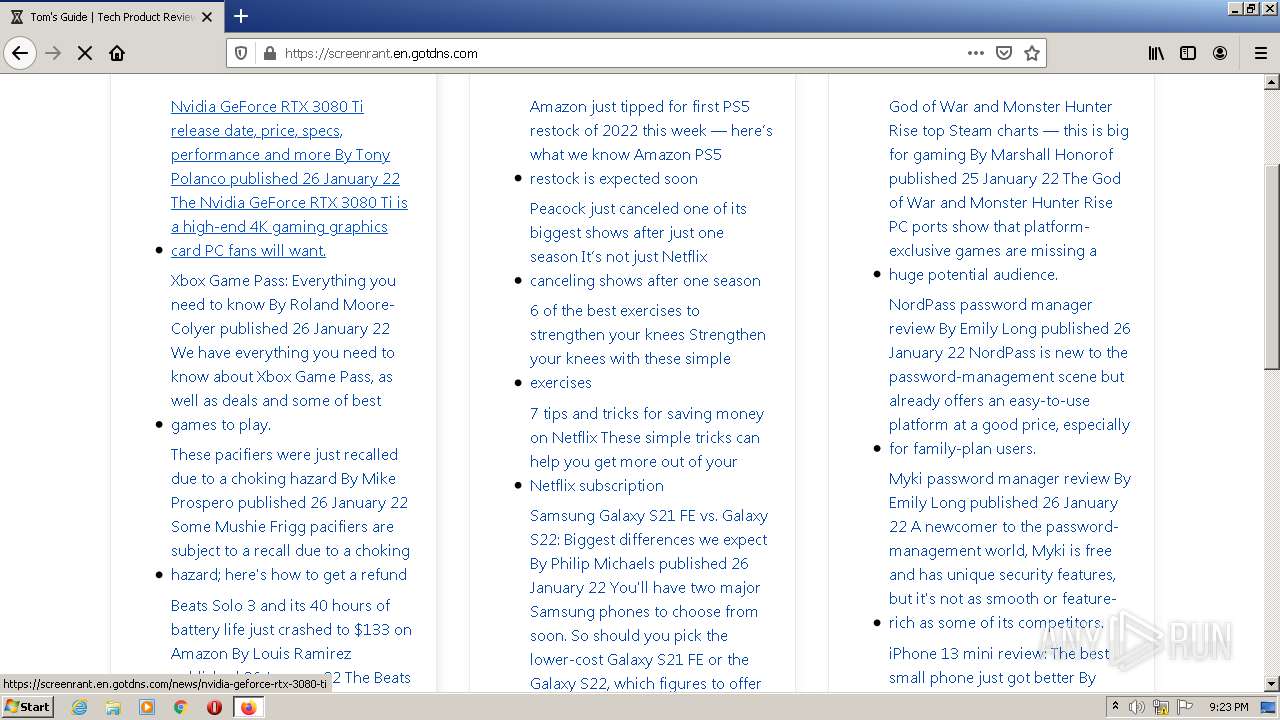Open Xbox Game Pass article link
This screenshot has height=720, width=1280.
point(284,352)
